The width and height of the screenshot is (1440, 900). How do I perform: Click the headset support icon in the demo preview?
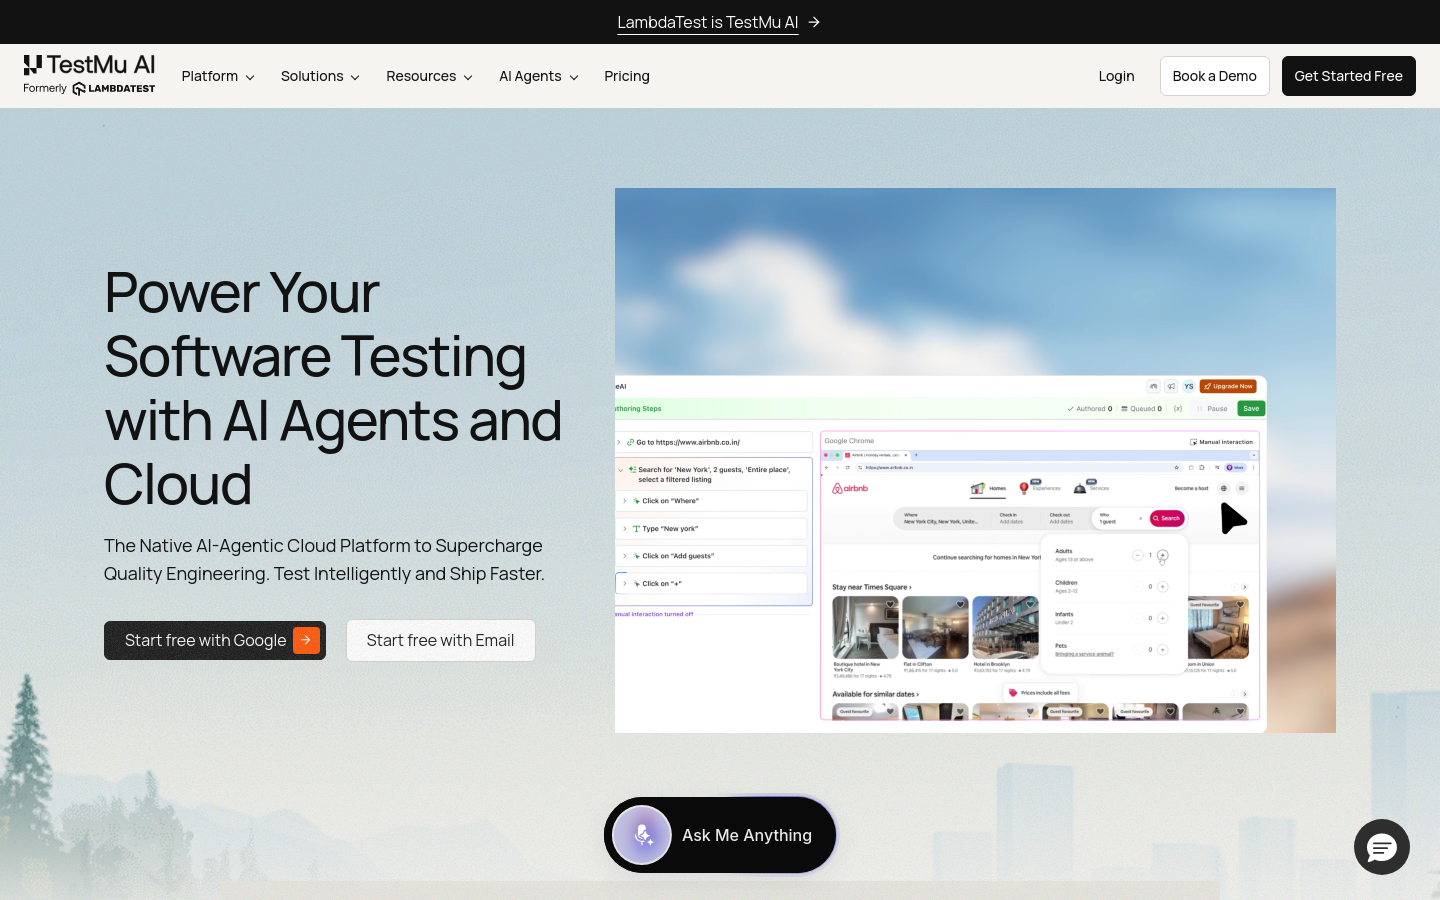pyautogui.click(x=1154, y=386)
